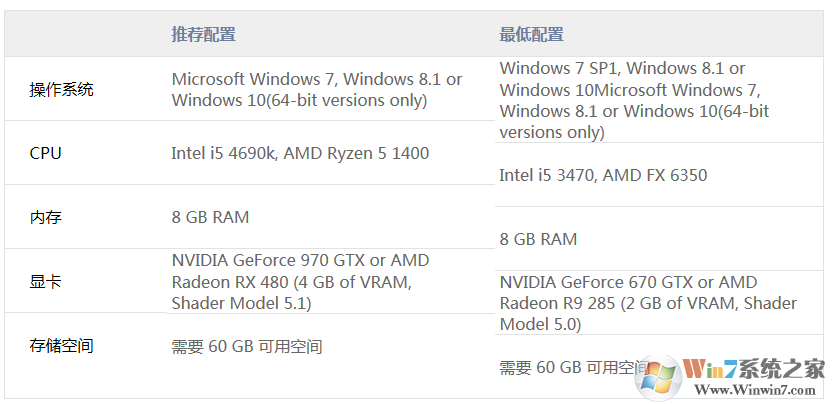The height and width of the screenshot is (404, 832).
Task: Select the 内存 row label
Action: 46,217
